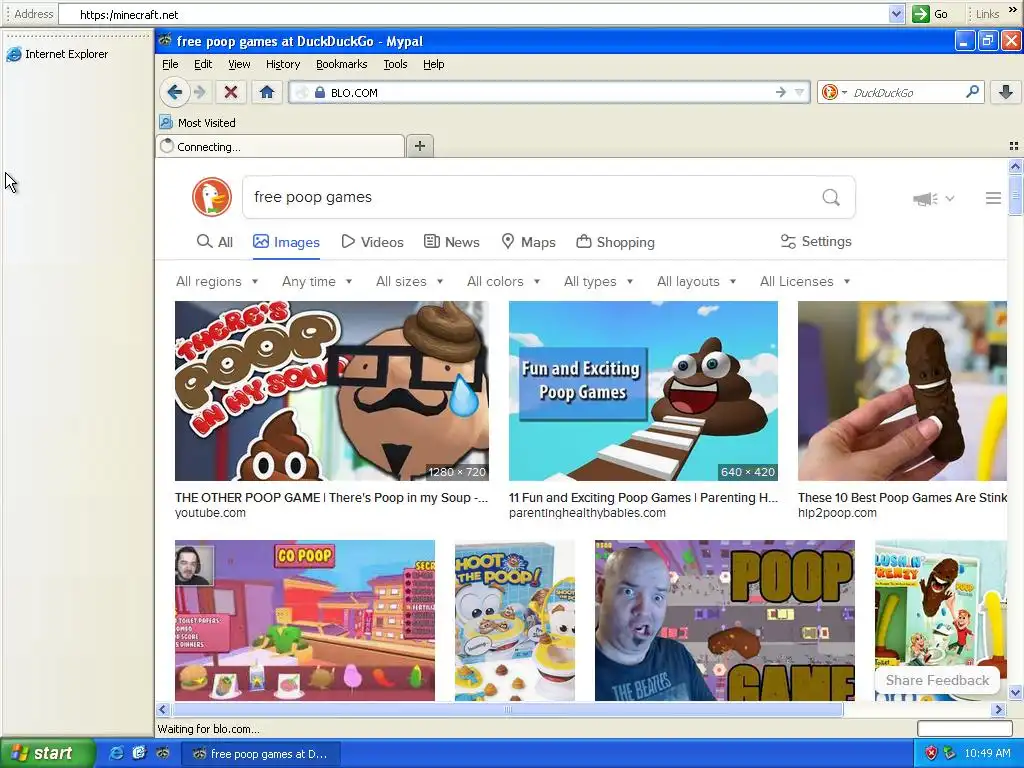Open the URL bar history dropdown arrow
The height and width of the screenshot is (768, 1024).
click(799, 93)
